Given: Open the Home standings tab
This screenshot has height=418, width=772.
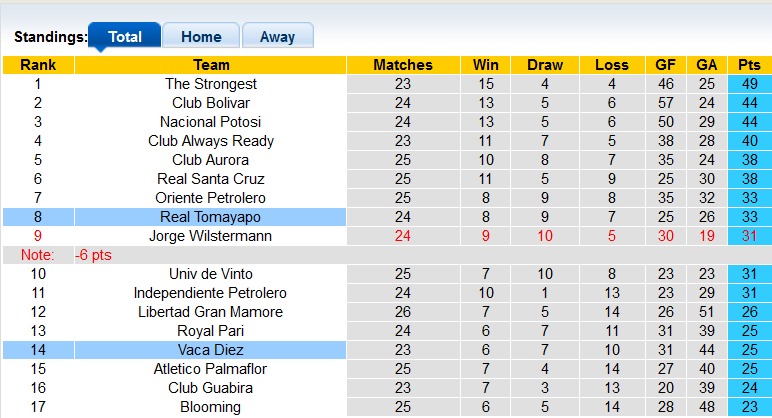Looking at the screenshot, I should (x=201, y=37).
